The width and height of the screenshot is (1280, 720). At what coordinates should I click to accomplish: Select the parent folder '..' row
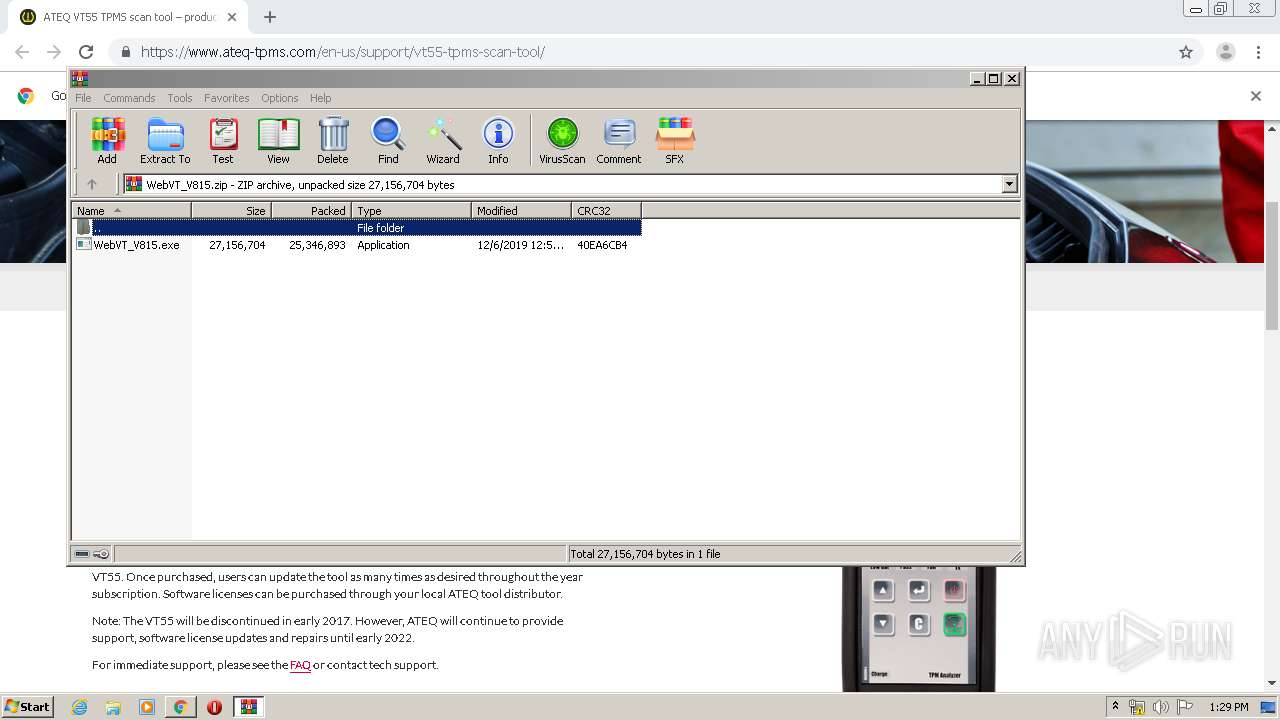point(357,228)
